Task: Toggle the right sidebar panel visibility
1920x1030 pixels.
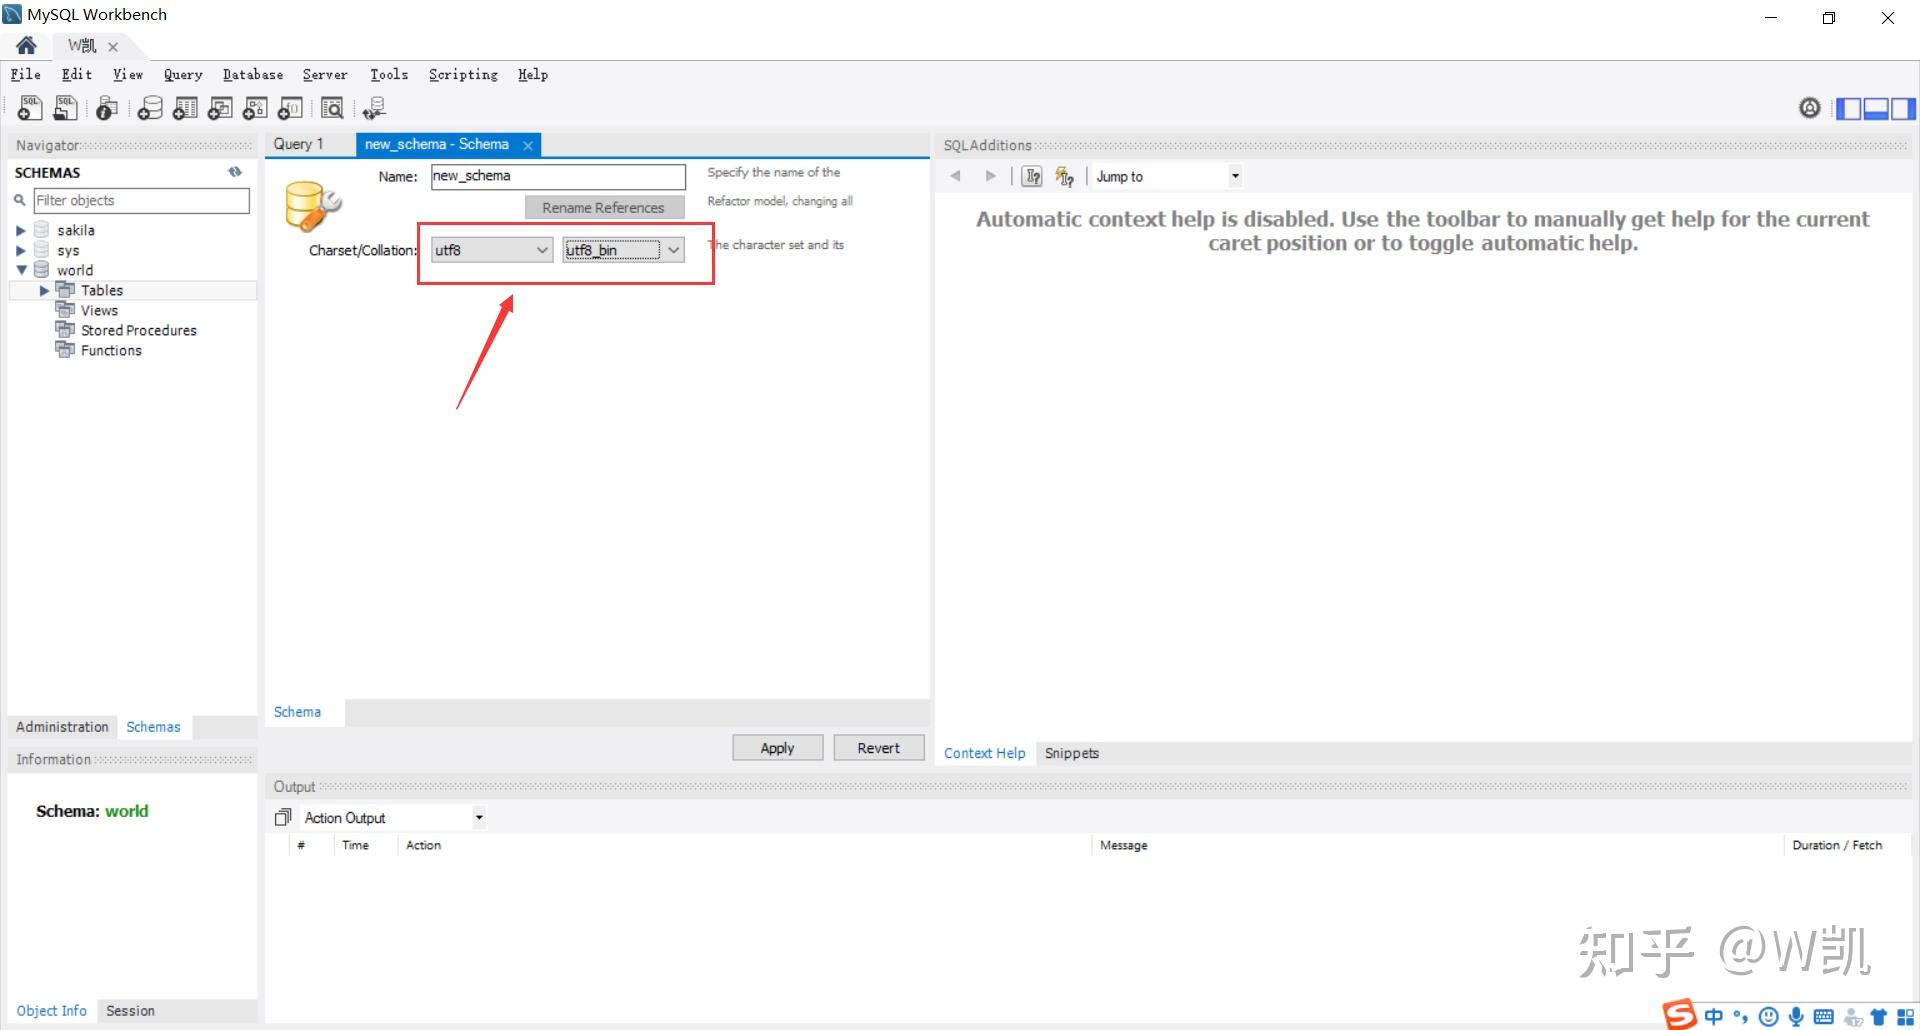Action: [x=1903, y=108]
